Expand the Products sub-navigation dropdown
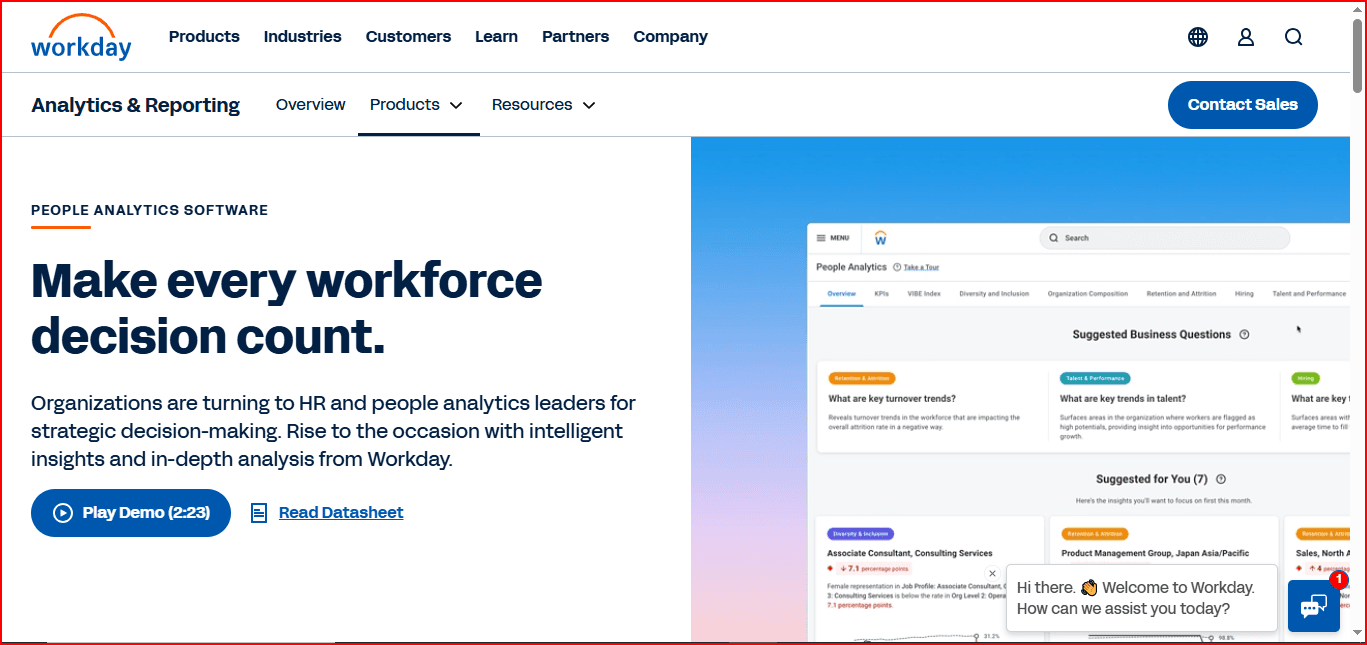Image resolution: width=1367 pixels, height=645 pixels. [x=417, y=105]
